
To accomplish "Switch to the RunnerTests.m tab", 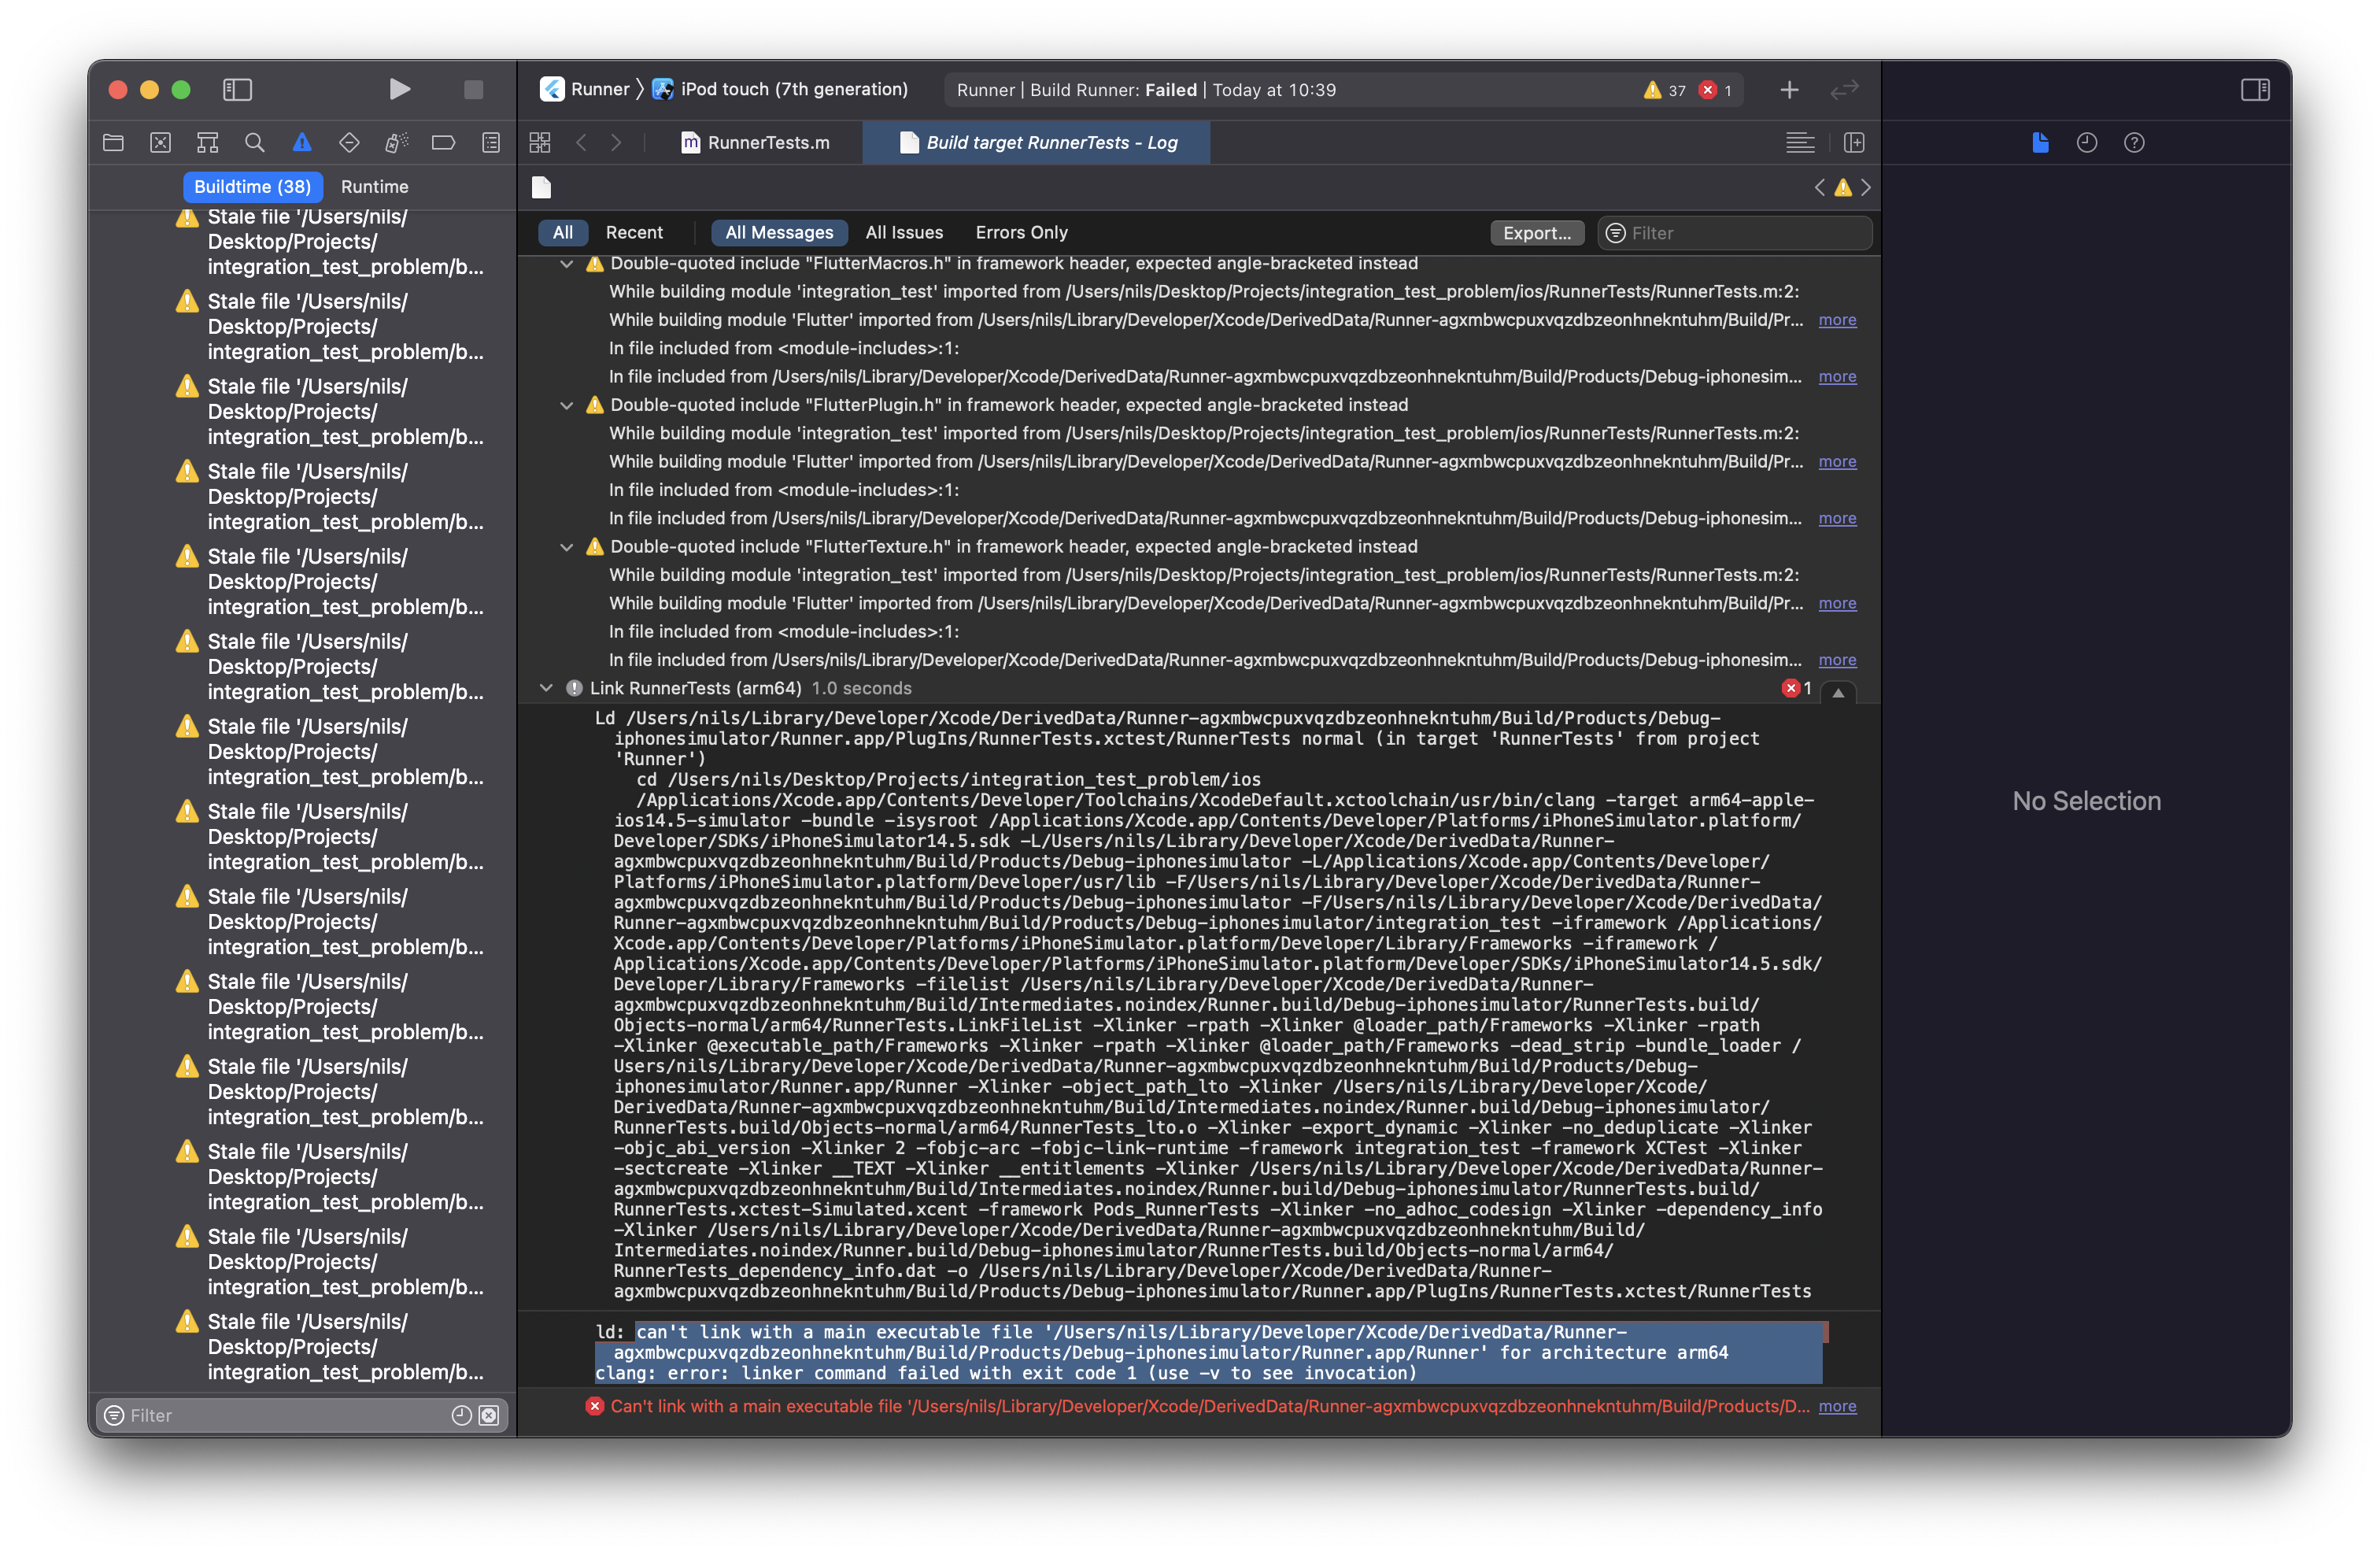I will [756, 143].
